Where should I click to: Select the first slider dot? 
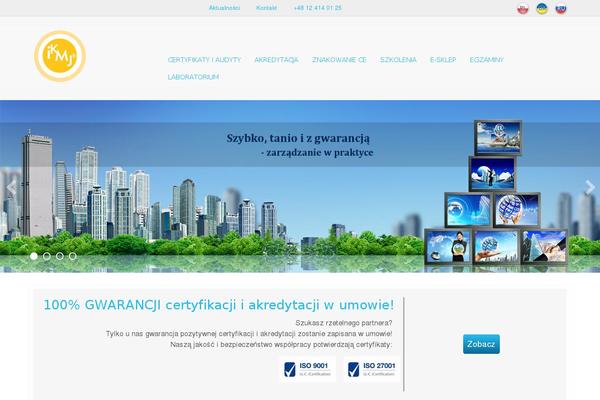(x=33, y=257)
